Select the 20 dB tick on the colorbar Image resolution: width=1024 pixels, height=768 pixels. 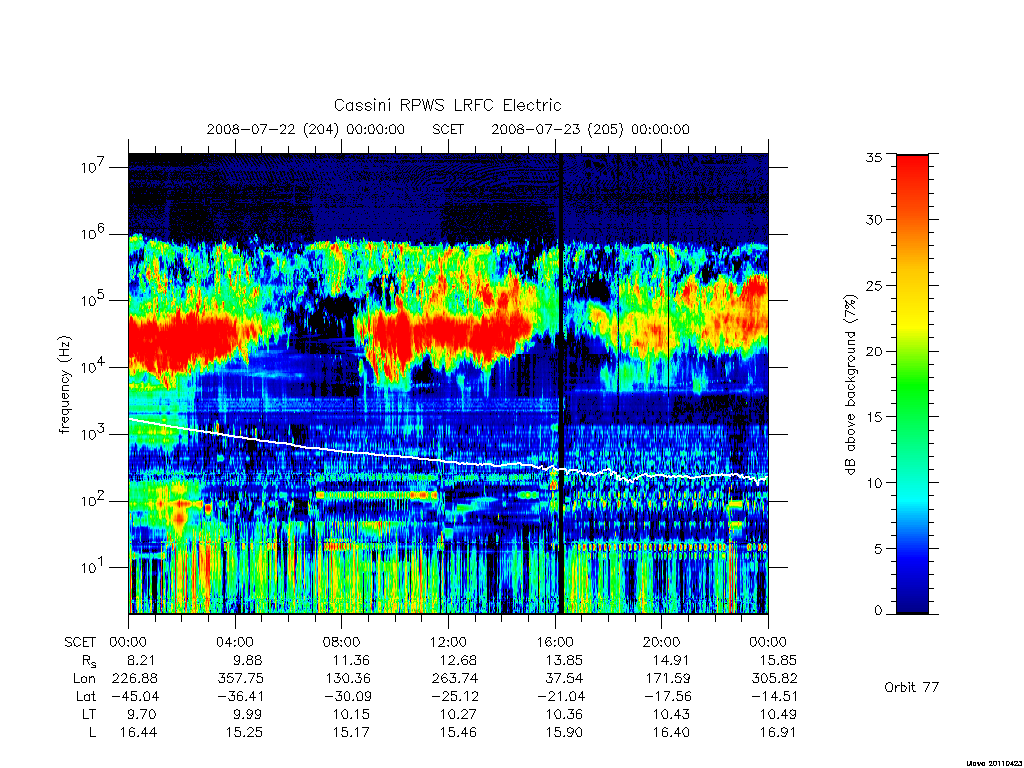click(x=874, y=351)
